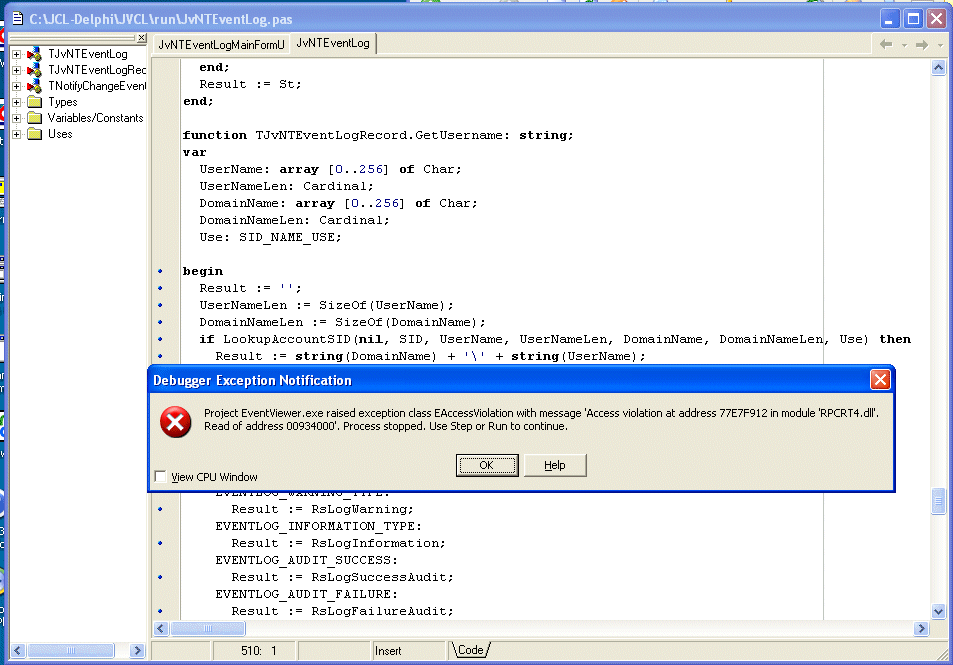Click the editor's horizontal scrollbar thumb

(208, 628)
